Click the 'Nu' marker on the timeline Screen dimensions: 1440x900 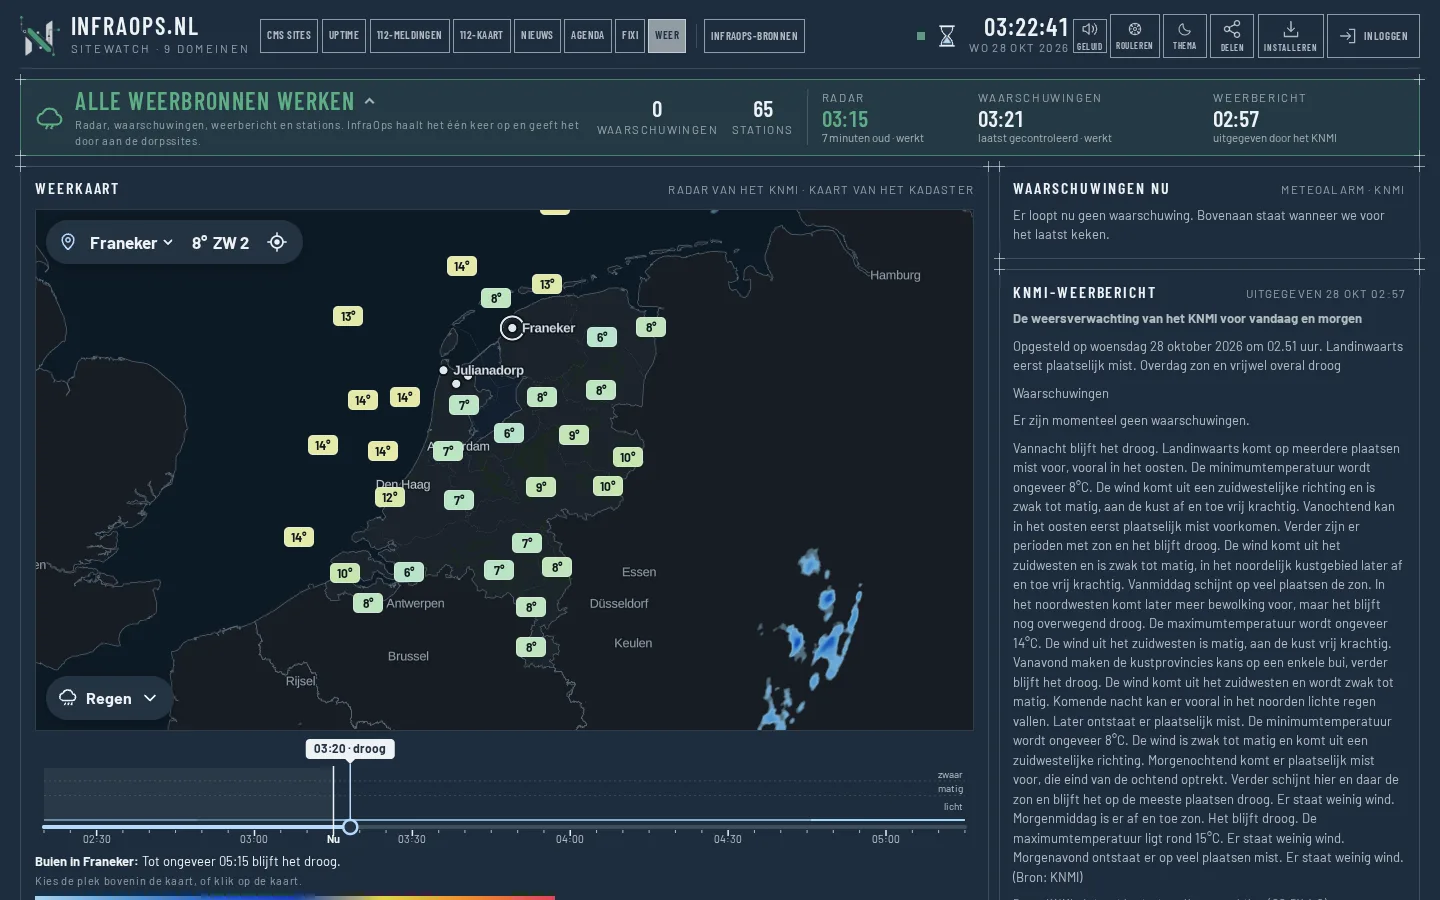333,839
